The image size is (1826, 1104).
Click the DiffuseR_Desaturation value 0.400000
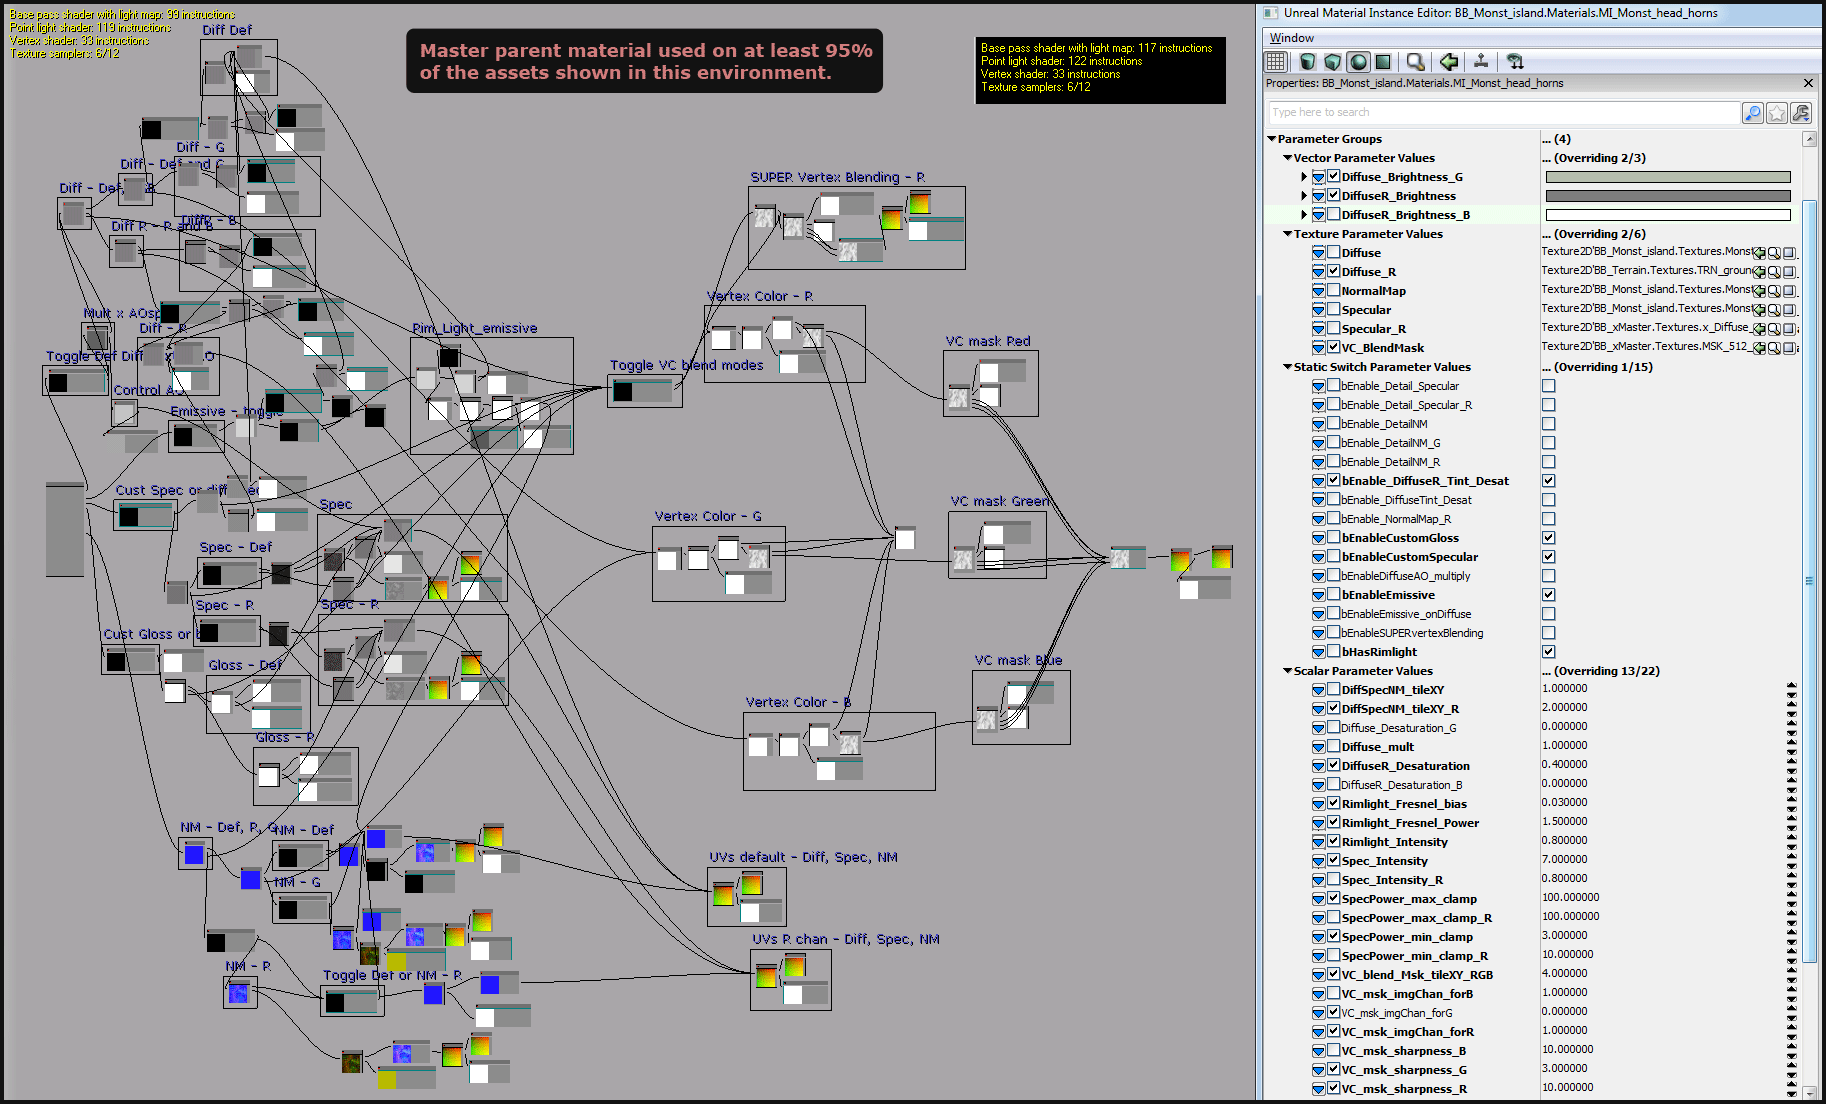pos(1564,764)
